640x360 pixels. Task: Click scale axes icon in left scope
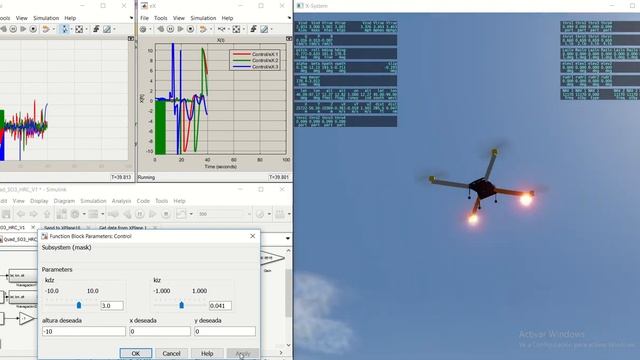click(79, 29)
